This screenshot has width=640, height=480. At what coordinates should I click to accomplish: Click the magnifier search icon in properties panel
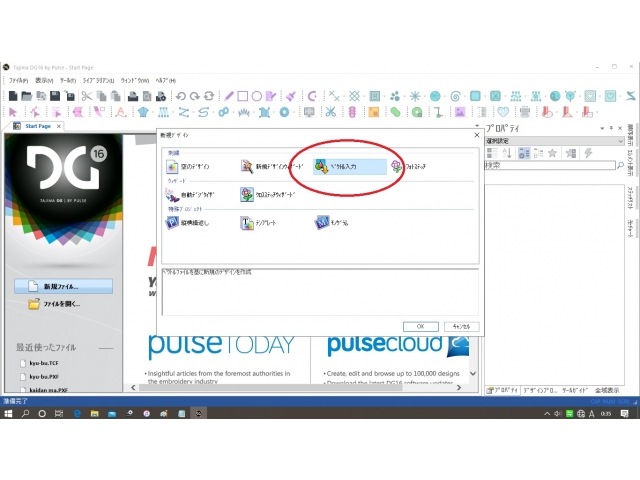[620, 165]
